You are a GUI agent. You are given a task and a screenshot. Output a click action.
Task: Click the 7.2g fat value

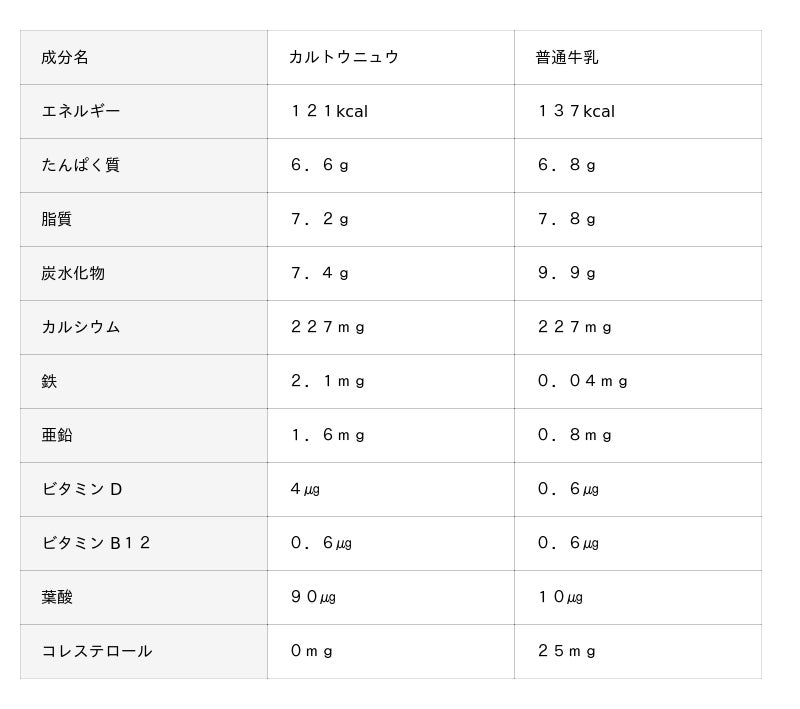pyautogui.click(x=320, y=219)
